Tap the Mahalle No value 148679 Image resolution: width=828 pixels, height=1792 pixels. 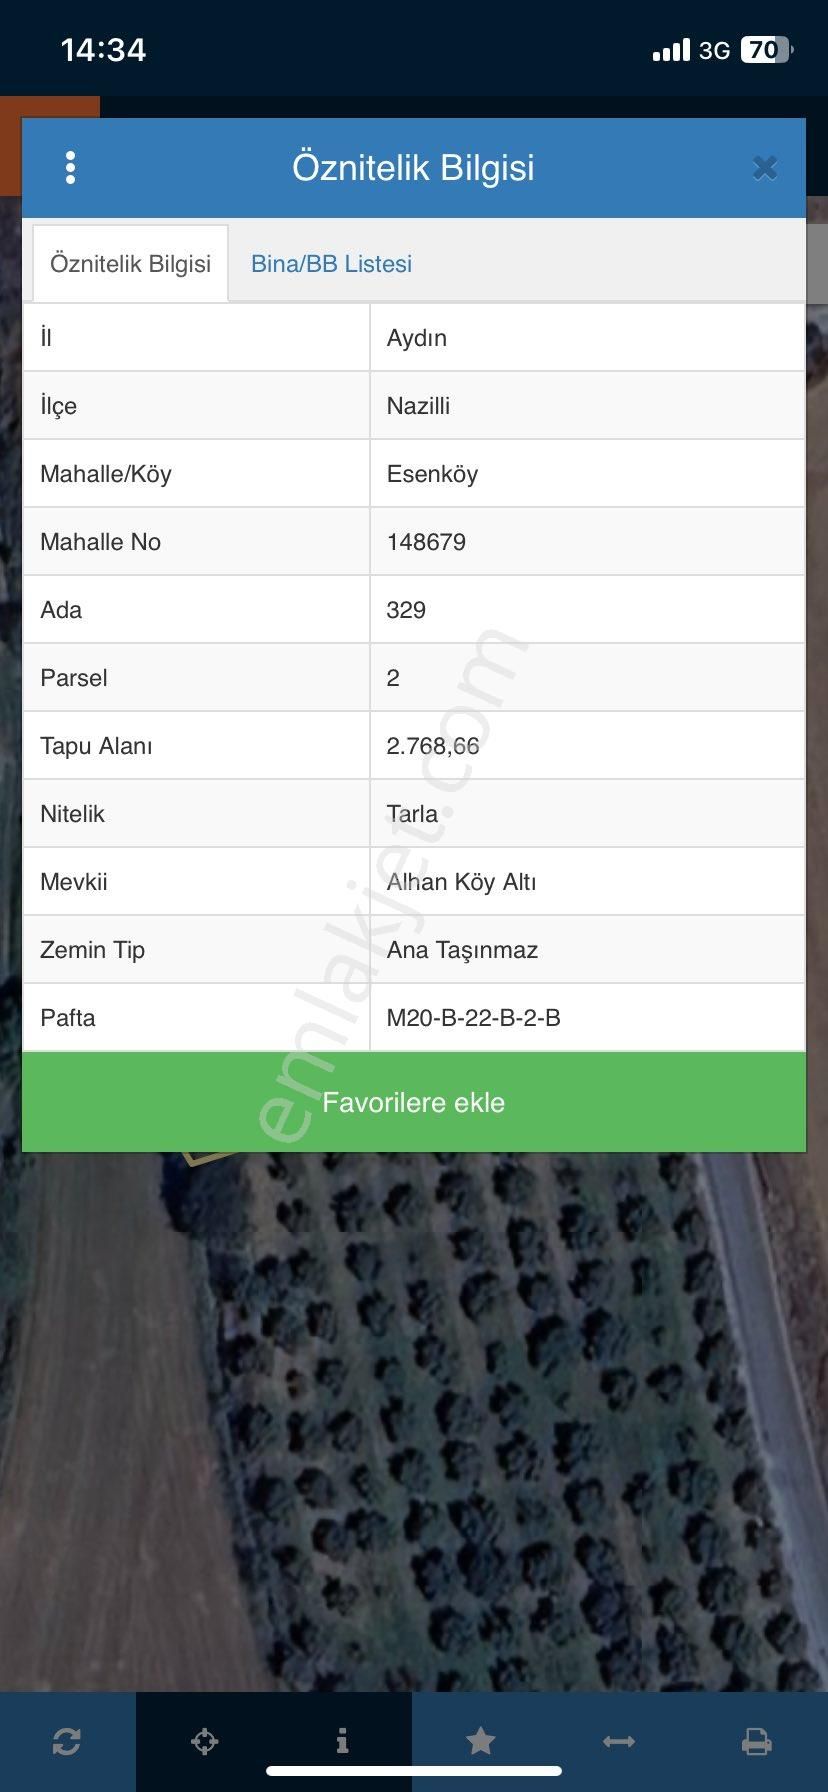[x=426, y=542]
